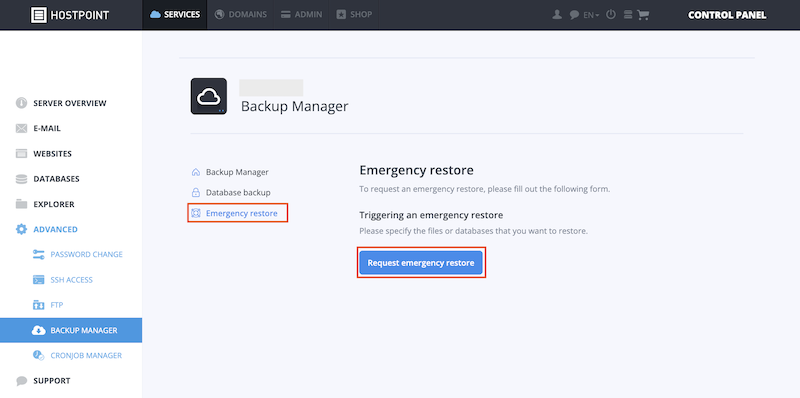Open Explorer via its folder icon
The image size is (800, 398).
click(21, 204)
